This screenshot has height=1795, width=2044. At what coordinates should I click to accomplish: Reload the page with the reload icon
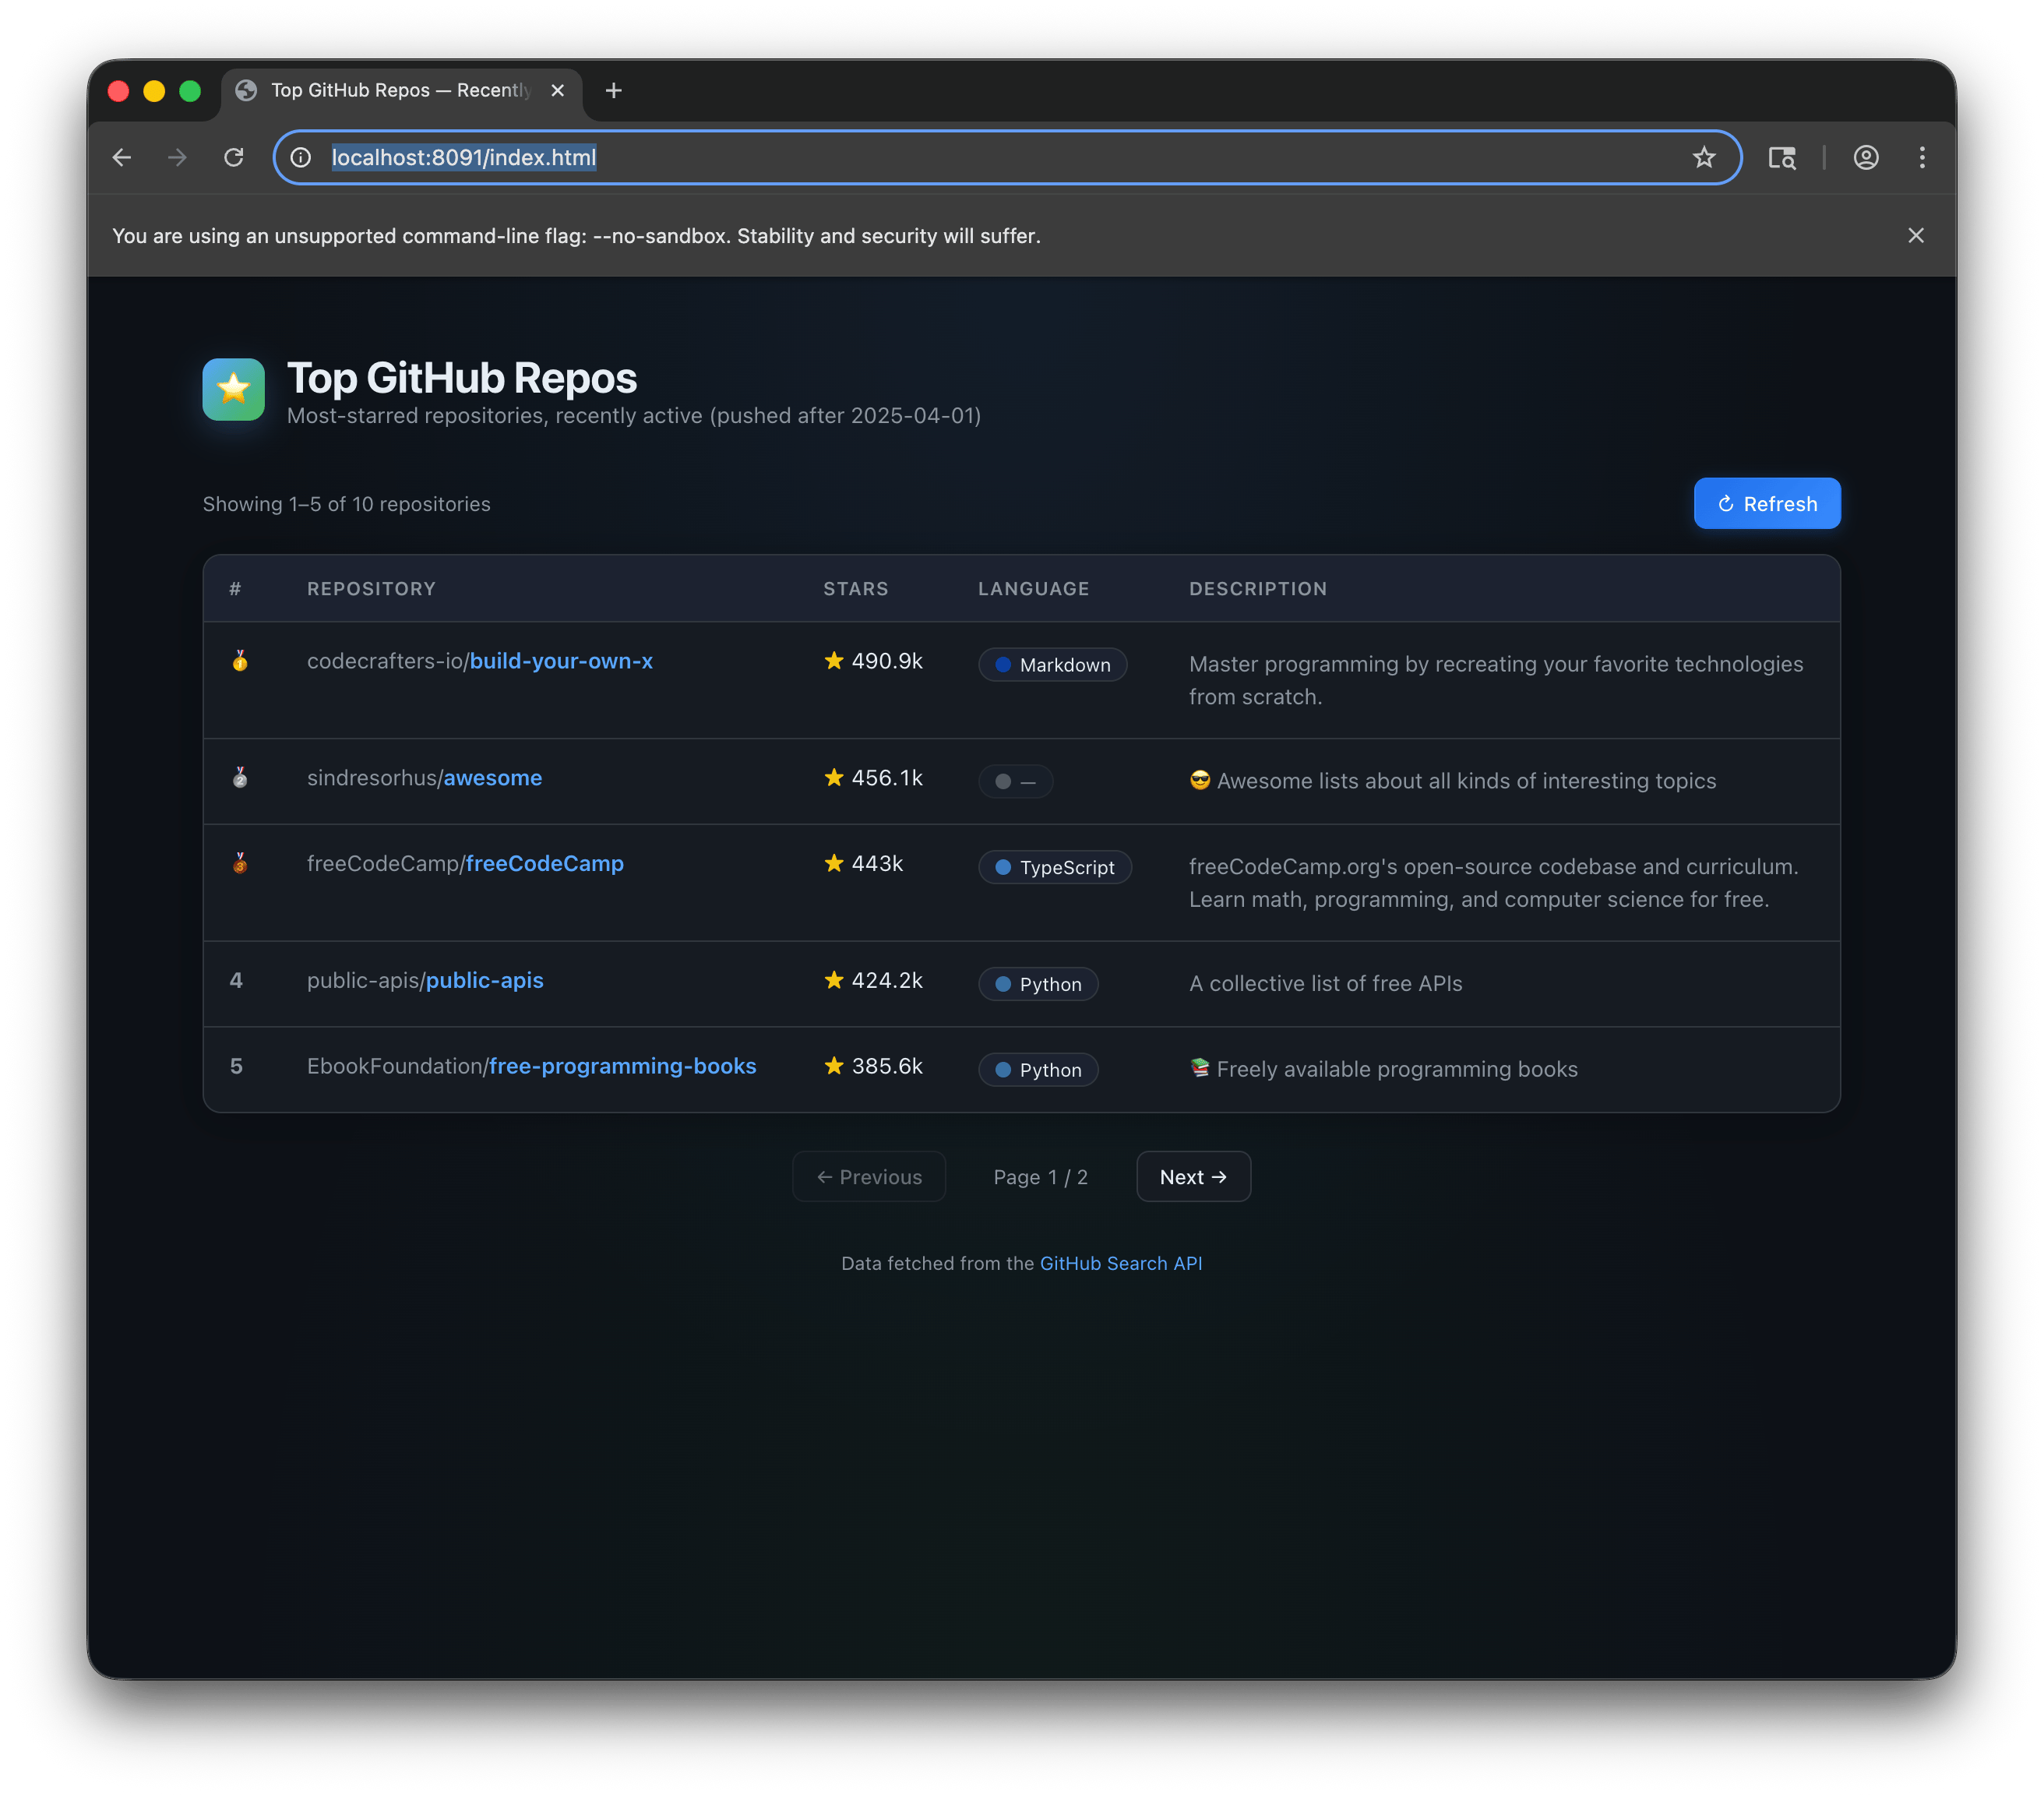[234, 158]
